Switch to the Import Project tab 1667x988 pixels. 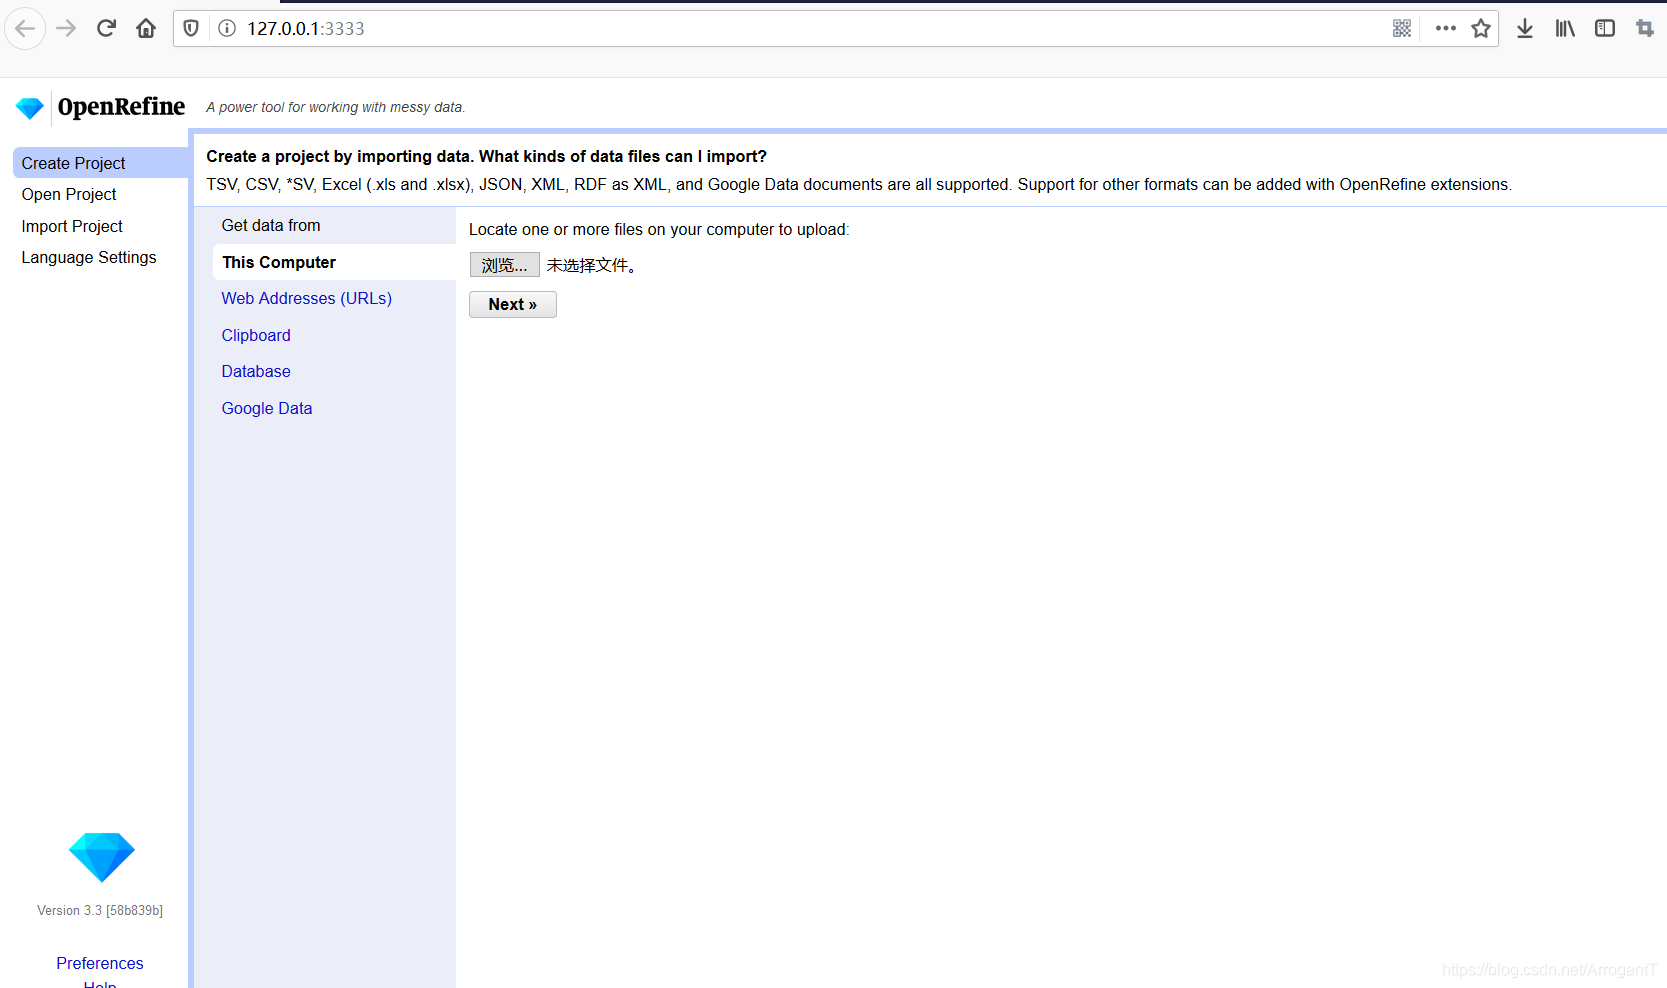72,226
